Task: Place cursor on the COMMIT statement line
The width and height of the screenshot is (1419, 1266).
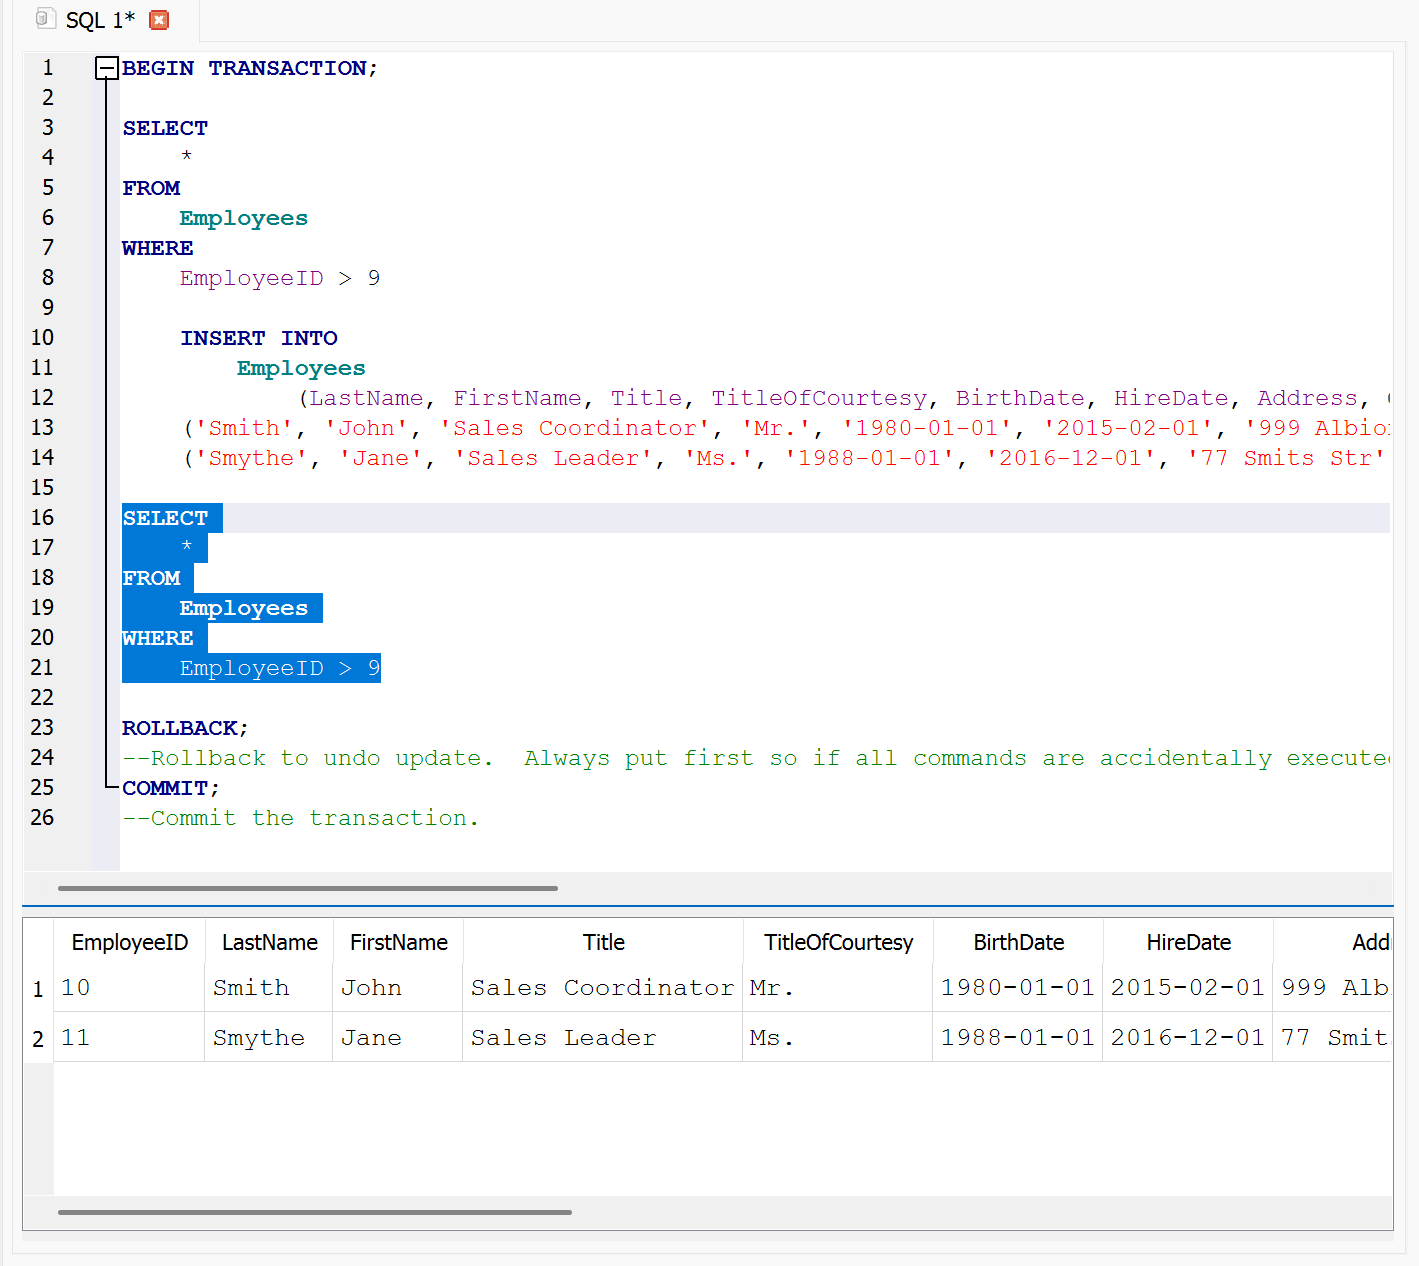Action: tap(165, 788)
